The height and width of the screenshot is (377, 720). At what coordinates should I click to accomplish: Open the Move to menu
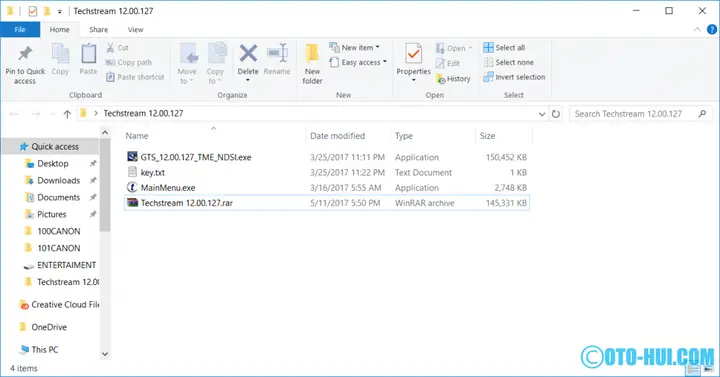187,64
